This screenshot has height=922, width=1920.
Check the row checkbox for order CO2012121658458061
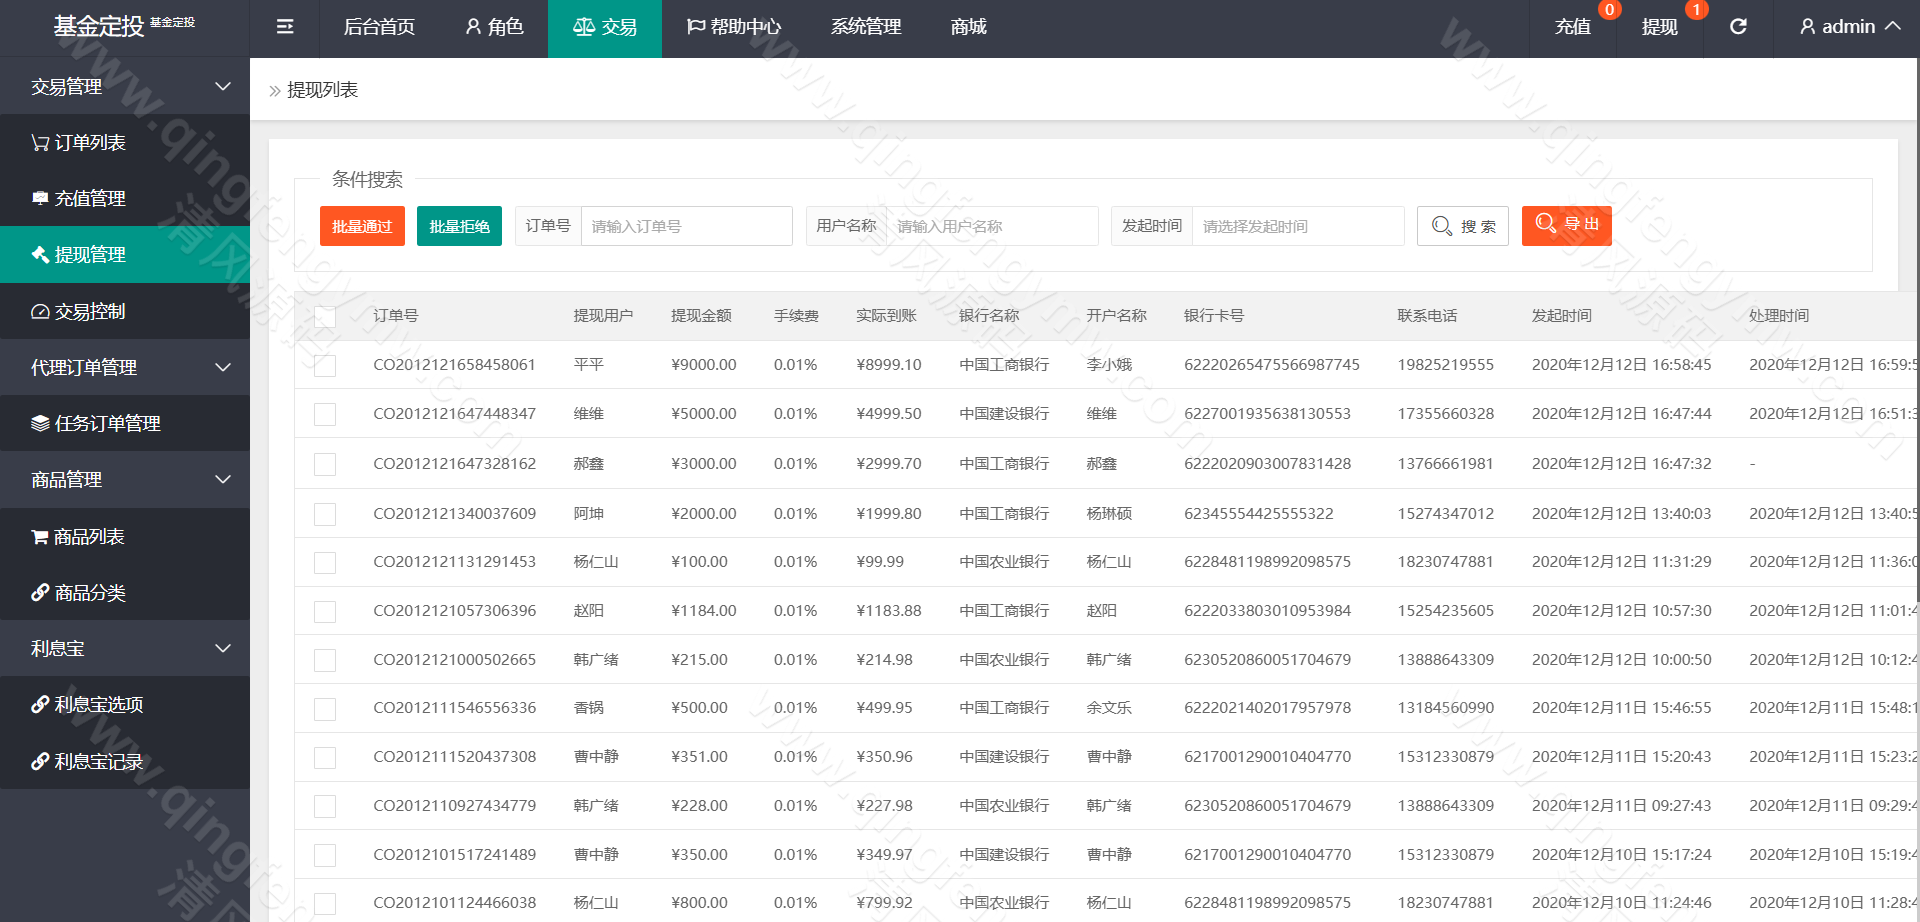324,365
